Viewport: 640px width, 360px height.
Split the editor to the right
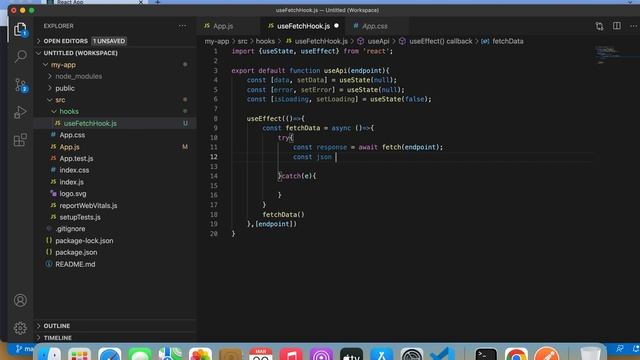(x=617, y=26)
